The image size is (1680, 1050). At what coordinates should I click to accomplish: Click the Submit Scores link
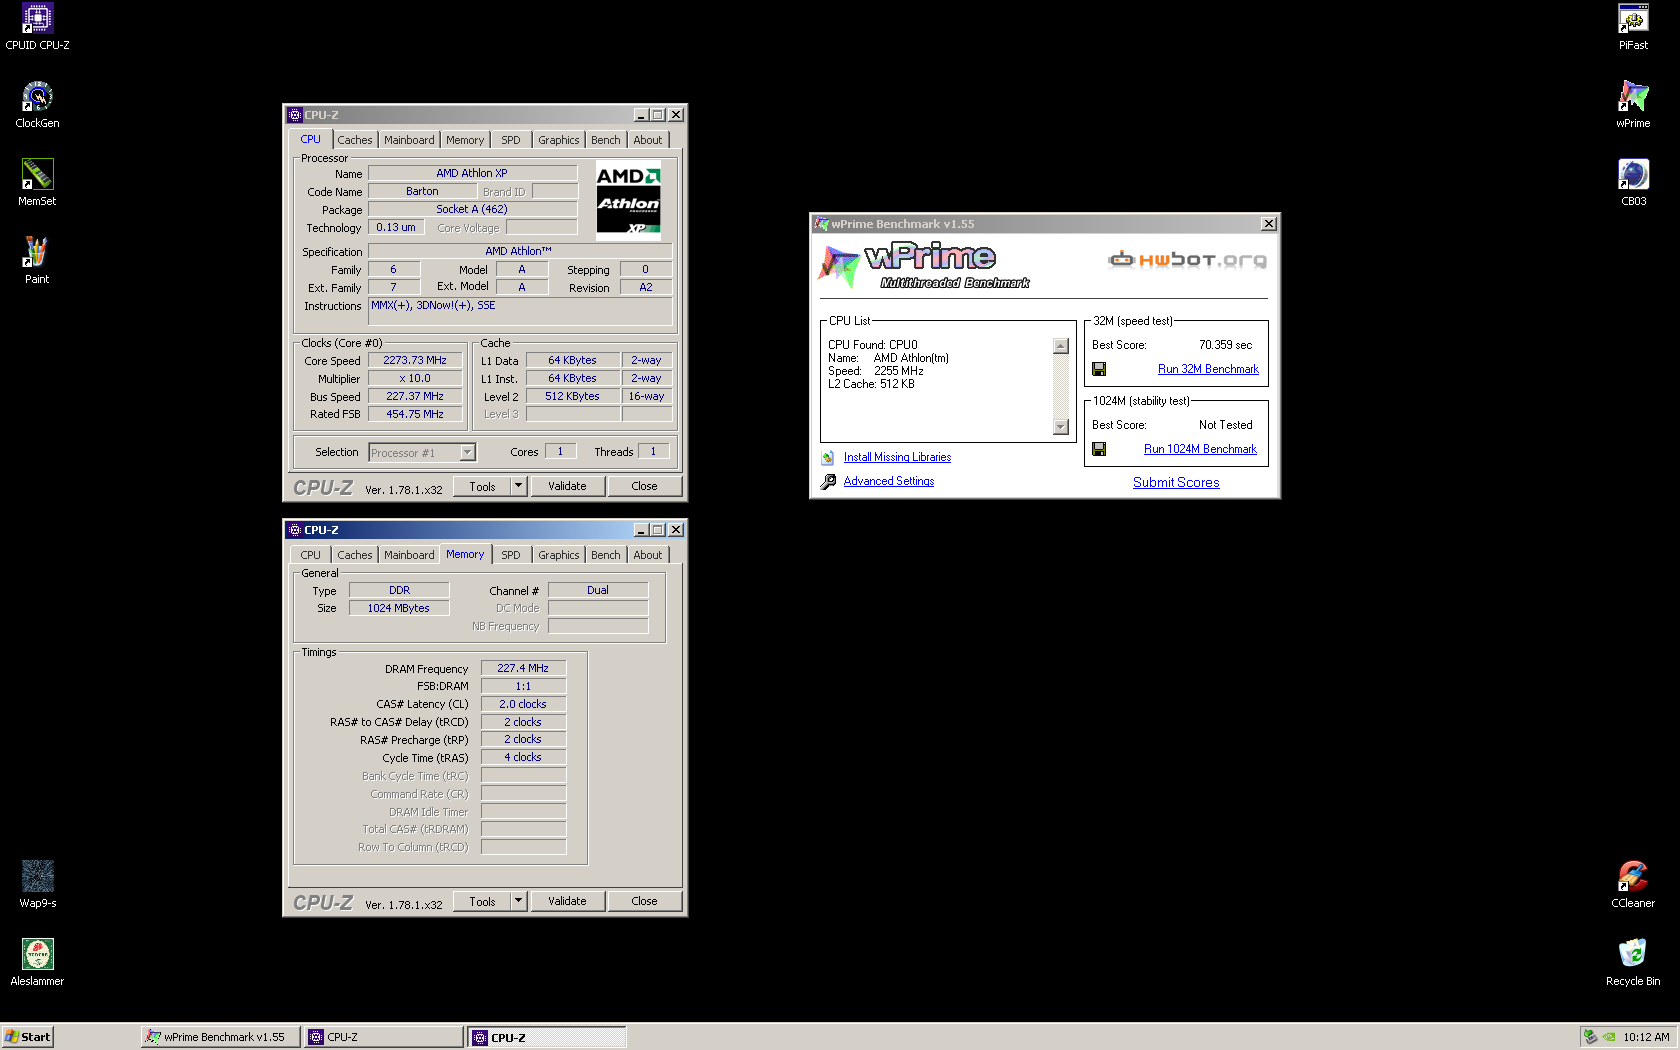coord(1176,482)
